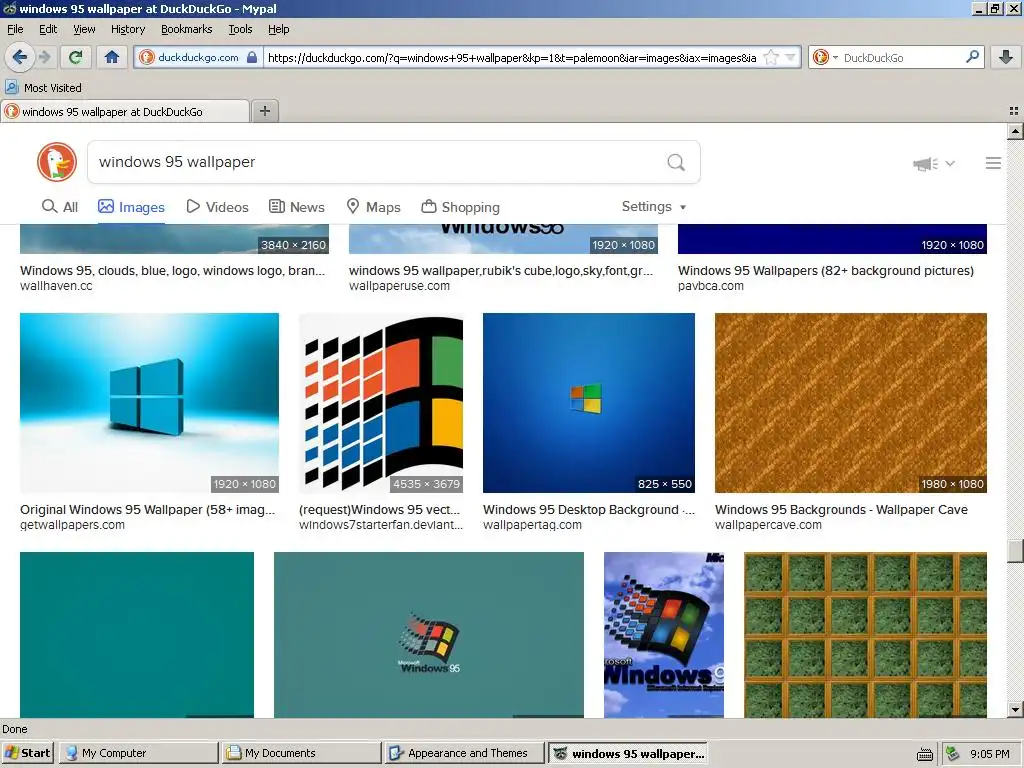This screenshot has width=1024, height=768.
Task: Open the orange texture Wallpaper Cave thumbnail
Action: pos(851,403)
